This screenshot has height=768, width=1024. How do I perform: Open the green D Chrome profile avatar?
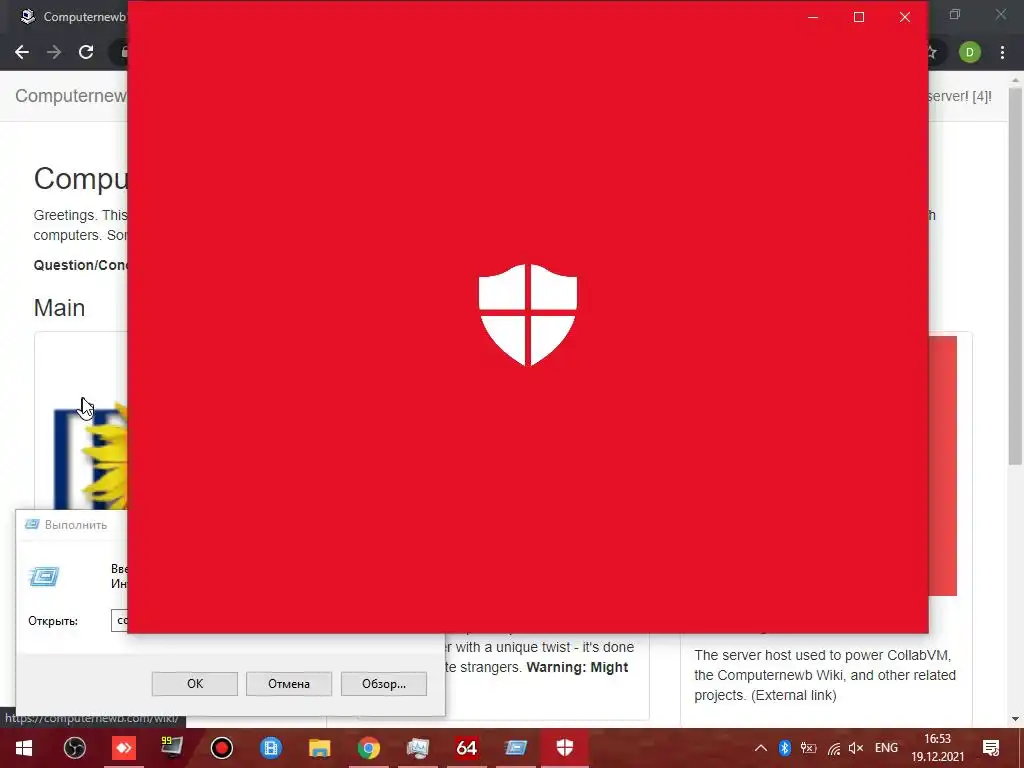(x=970, y=52)
